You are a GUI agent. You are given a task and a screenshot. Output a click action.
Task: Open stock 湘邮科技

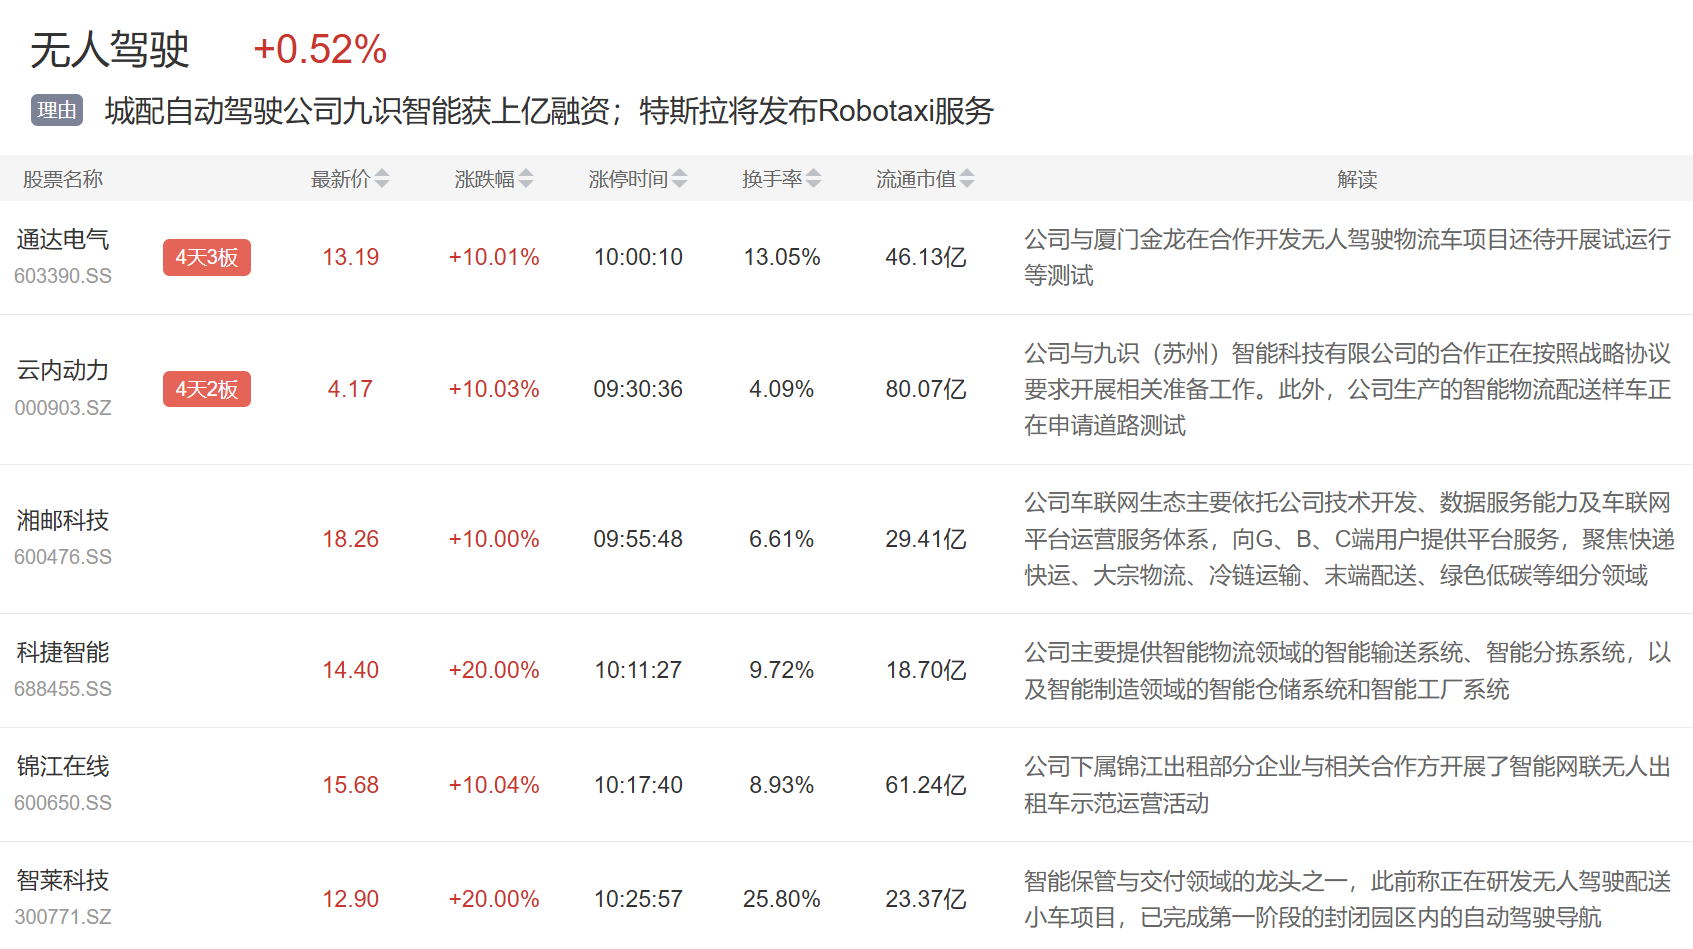[63, 521]
